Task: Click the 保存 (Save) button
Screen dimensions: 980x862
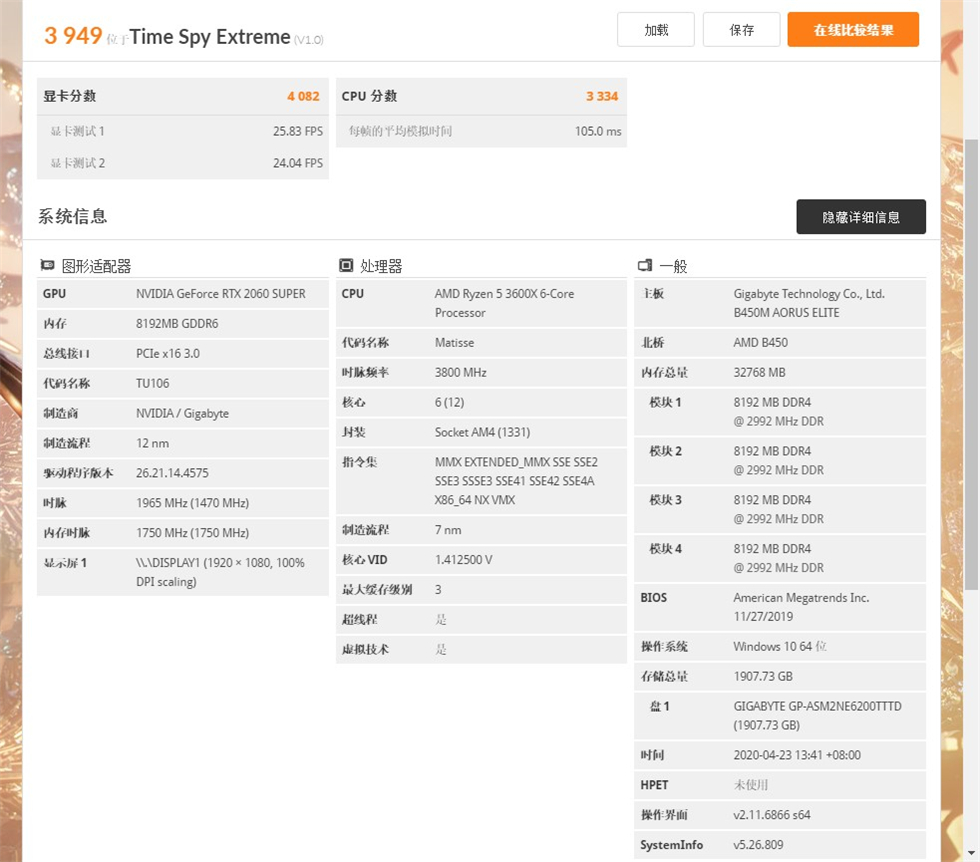Action: [741, 29]
